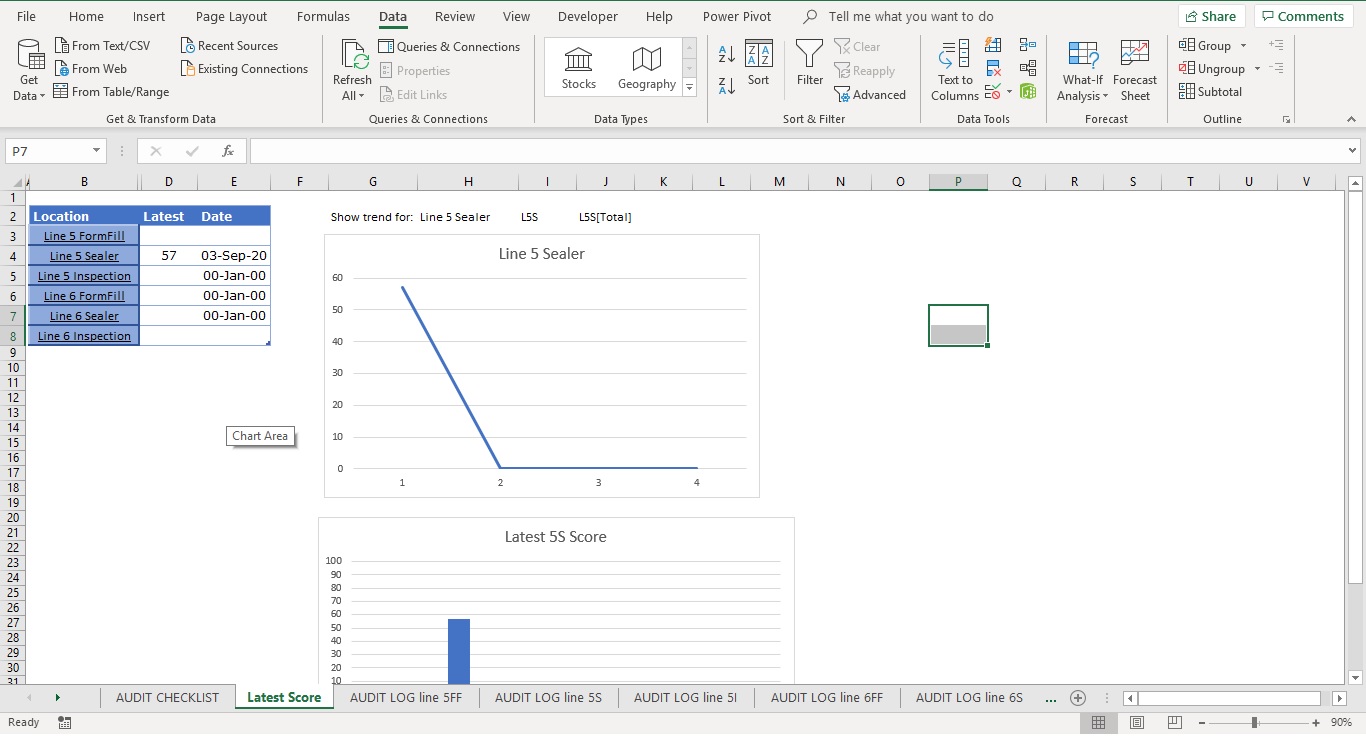Open the Get Data dropdown
The image size is (1366, 738).
click(28, 68)
